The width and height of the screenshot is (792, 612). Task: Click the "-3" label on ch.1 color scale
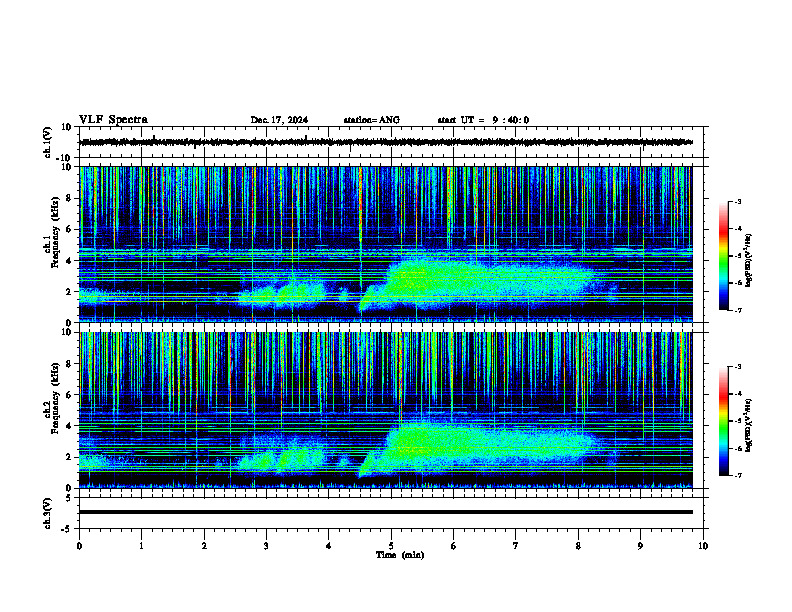pos(738,202)
